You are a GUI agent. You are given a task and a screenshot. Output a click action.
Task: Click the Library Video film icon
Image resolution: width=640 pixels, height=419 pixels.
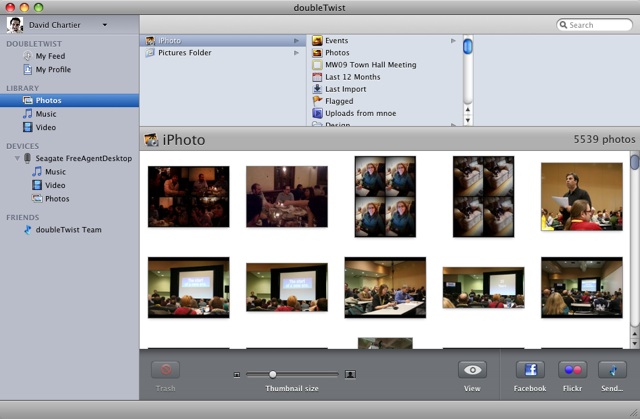pyautogui.click(x=27, y=127)
